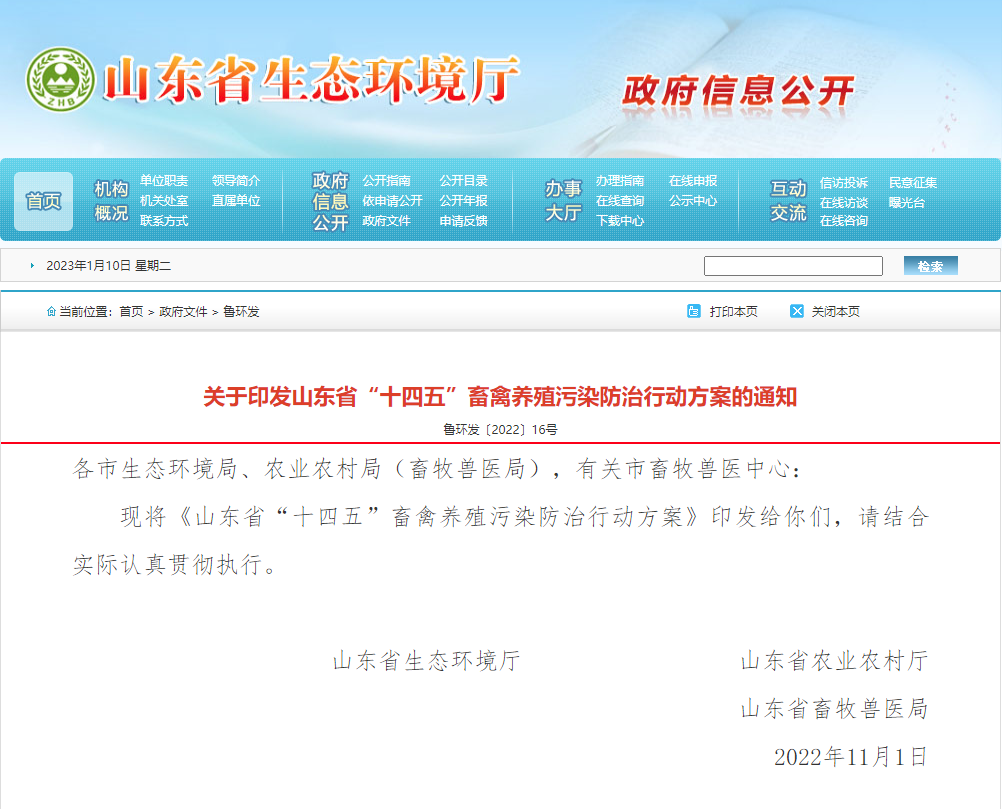Click the print icon beside 打印本页
This screenshot has height=809, width=1002.
pyautogui.click(x=694, y=312)
